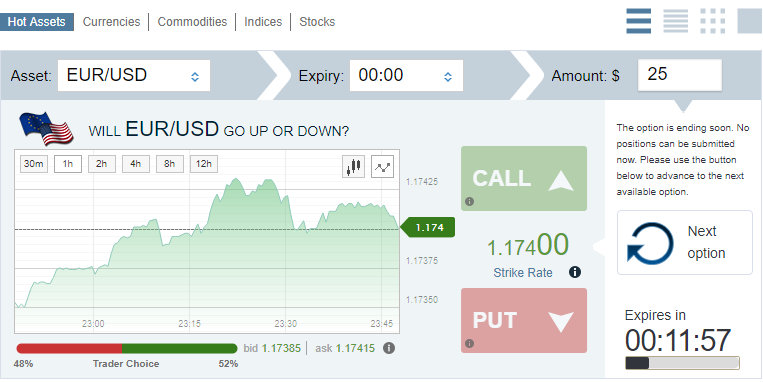This screenshot has height=382, width=763.
Task: Select the thick three-bar list layout icon
Action: click(x=638, y=21)
